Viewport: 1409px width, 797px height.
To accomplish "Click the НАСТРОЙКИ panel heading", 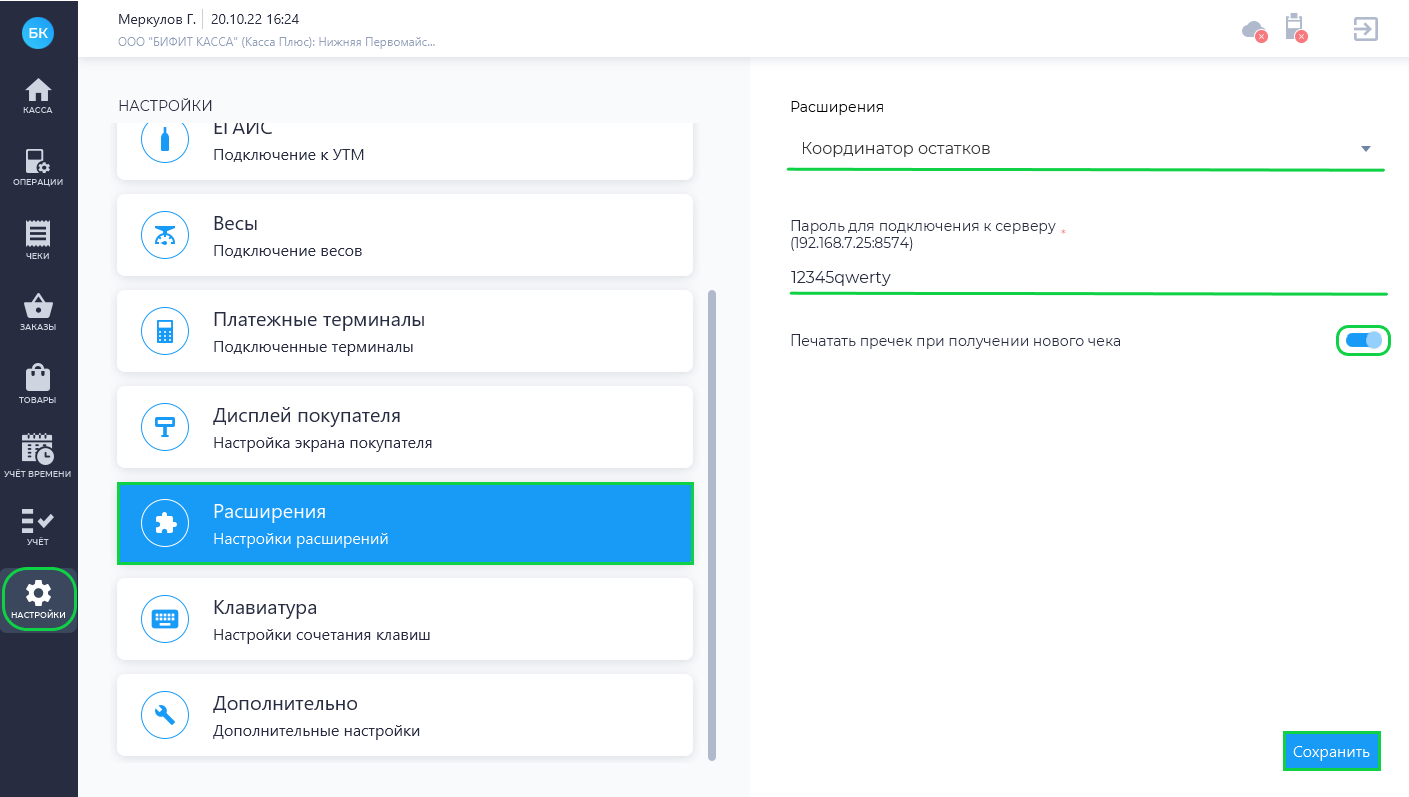I will [x=165, y=105].
